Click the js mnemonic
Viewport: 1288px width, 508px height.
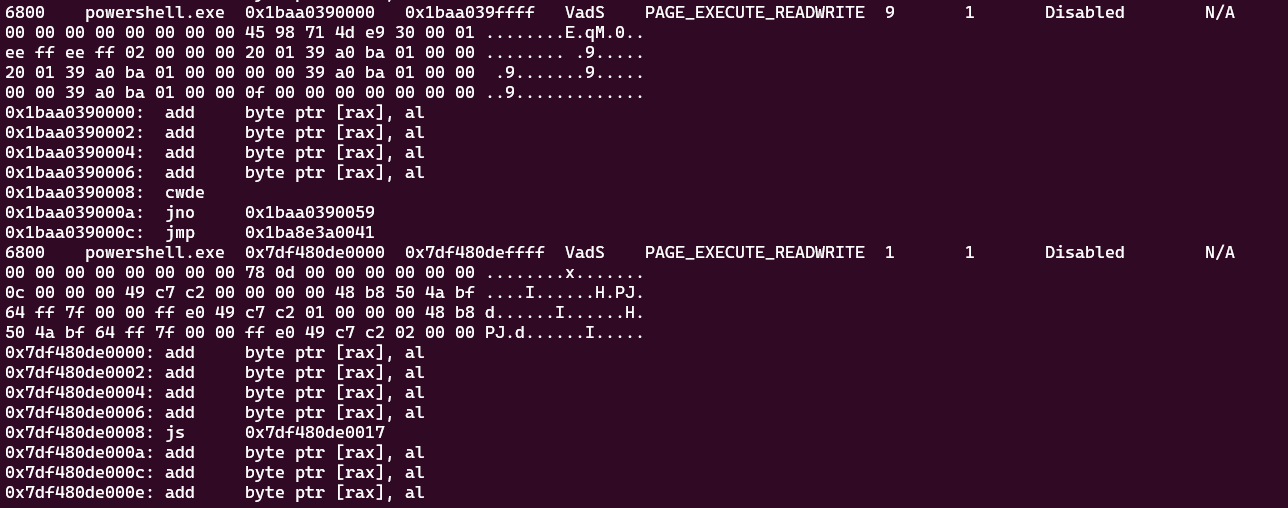175,432
